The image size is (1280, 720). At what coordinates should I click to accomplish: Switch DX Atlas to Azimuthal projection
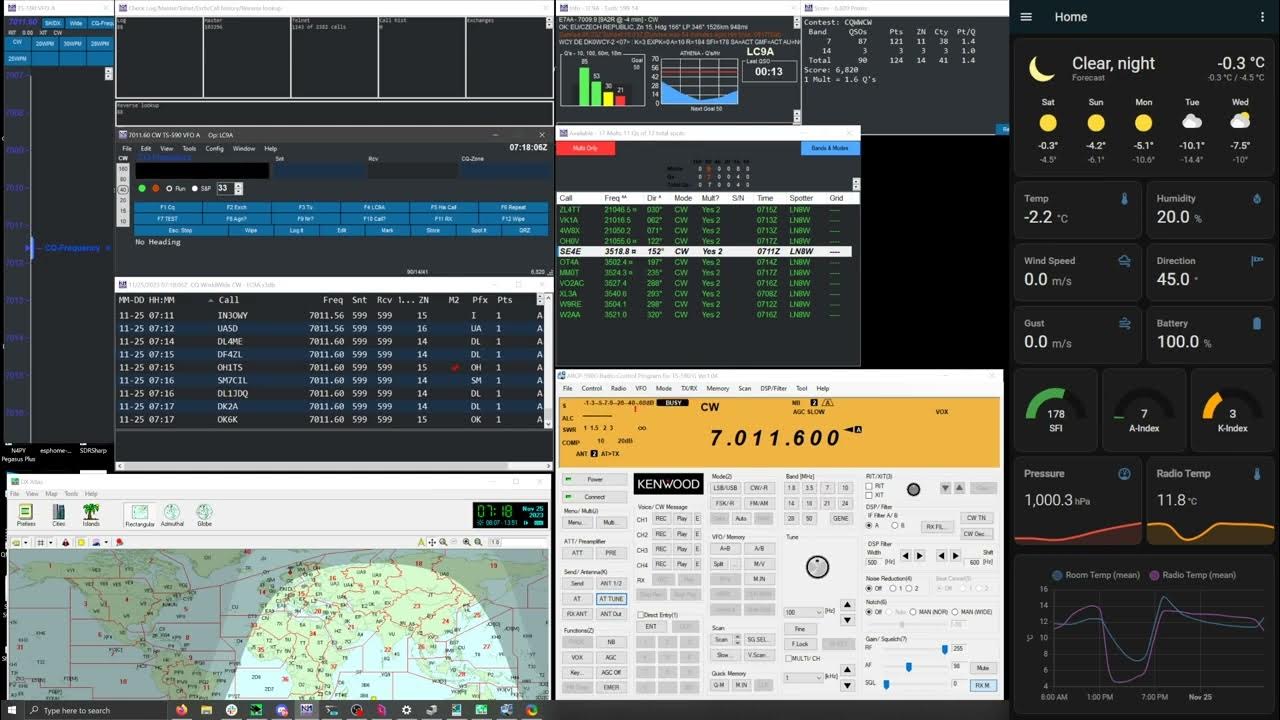click(x=172, y=515)
